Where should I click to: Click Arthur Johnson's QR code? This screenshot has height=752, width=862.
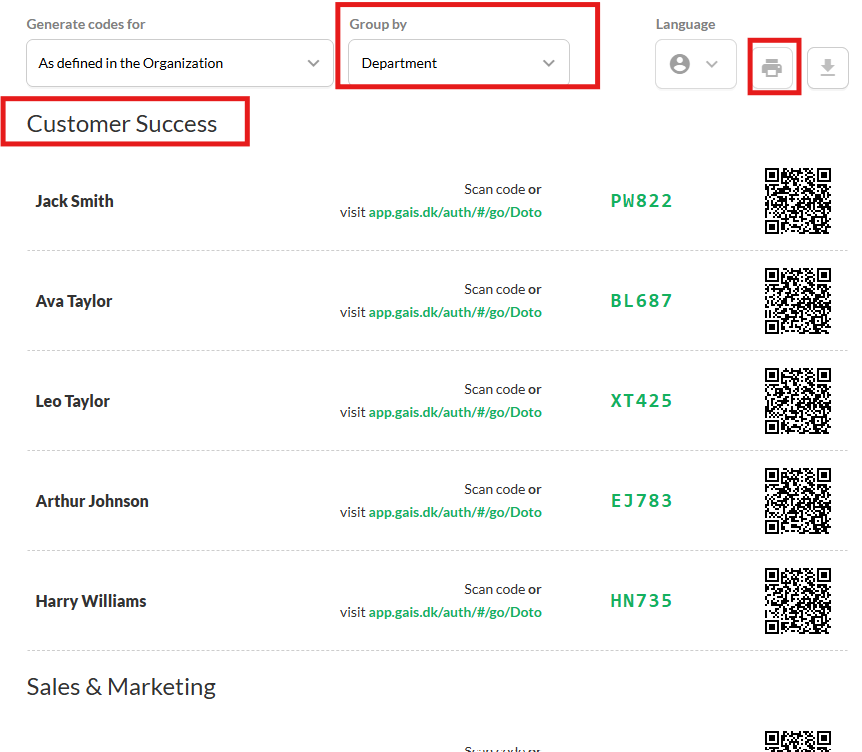click(x=798, y=501)
